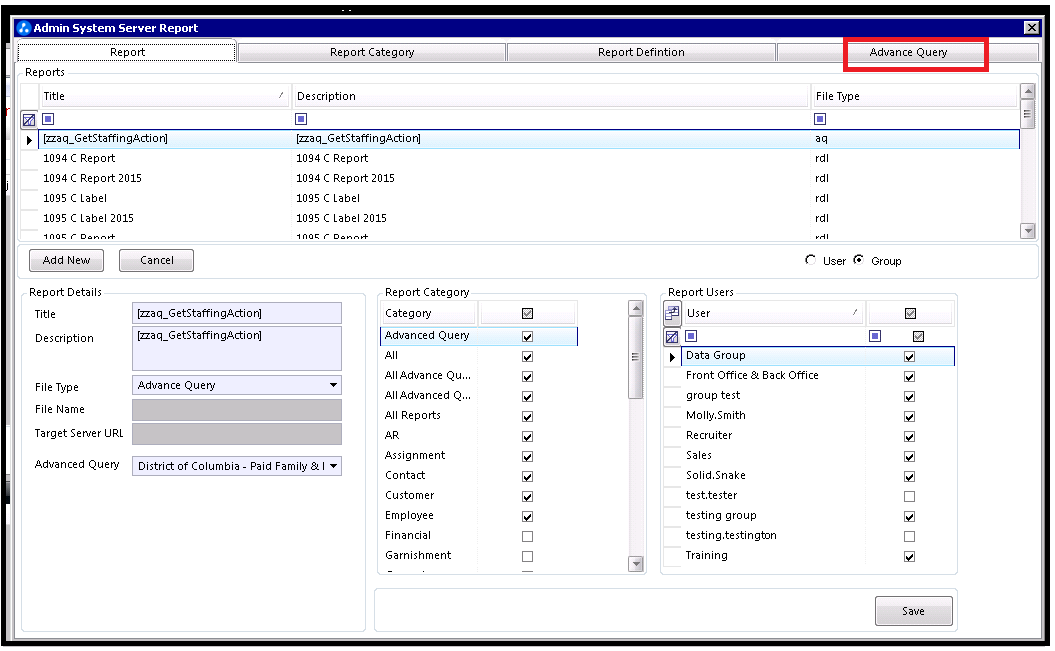Click the File Type column filter icon
This screenshot has width=1055, height=651.
coord(820,119)
